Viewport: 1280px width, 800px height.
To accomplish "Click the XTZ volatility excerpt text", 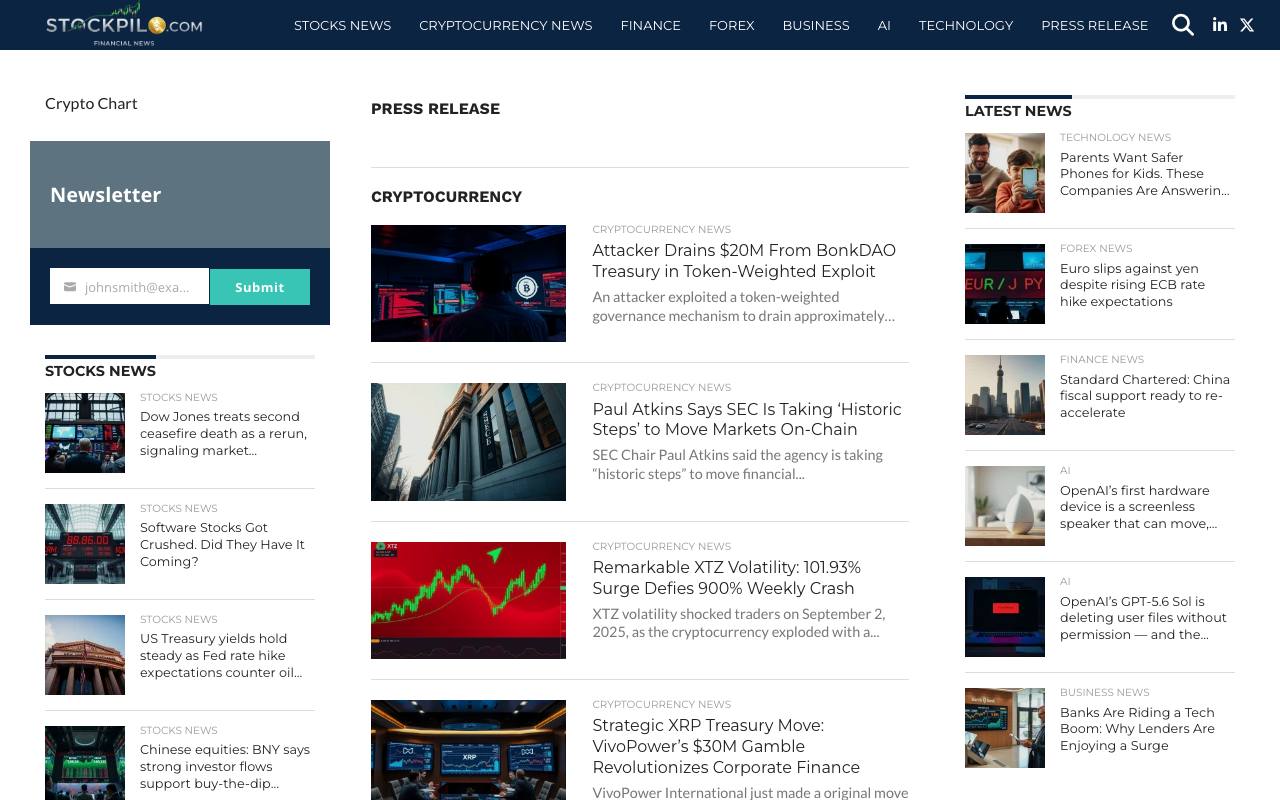I will pyautogui.click(x=738, y=623).
